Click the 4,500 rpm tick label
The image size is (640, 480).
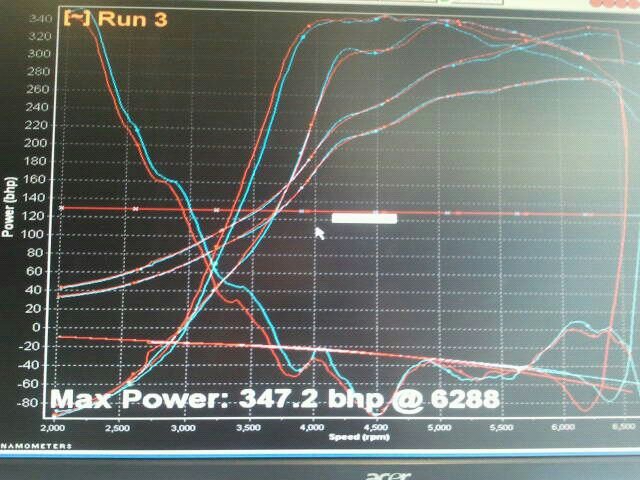(374, 427)
